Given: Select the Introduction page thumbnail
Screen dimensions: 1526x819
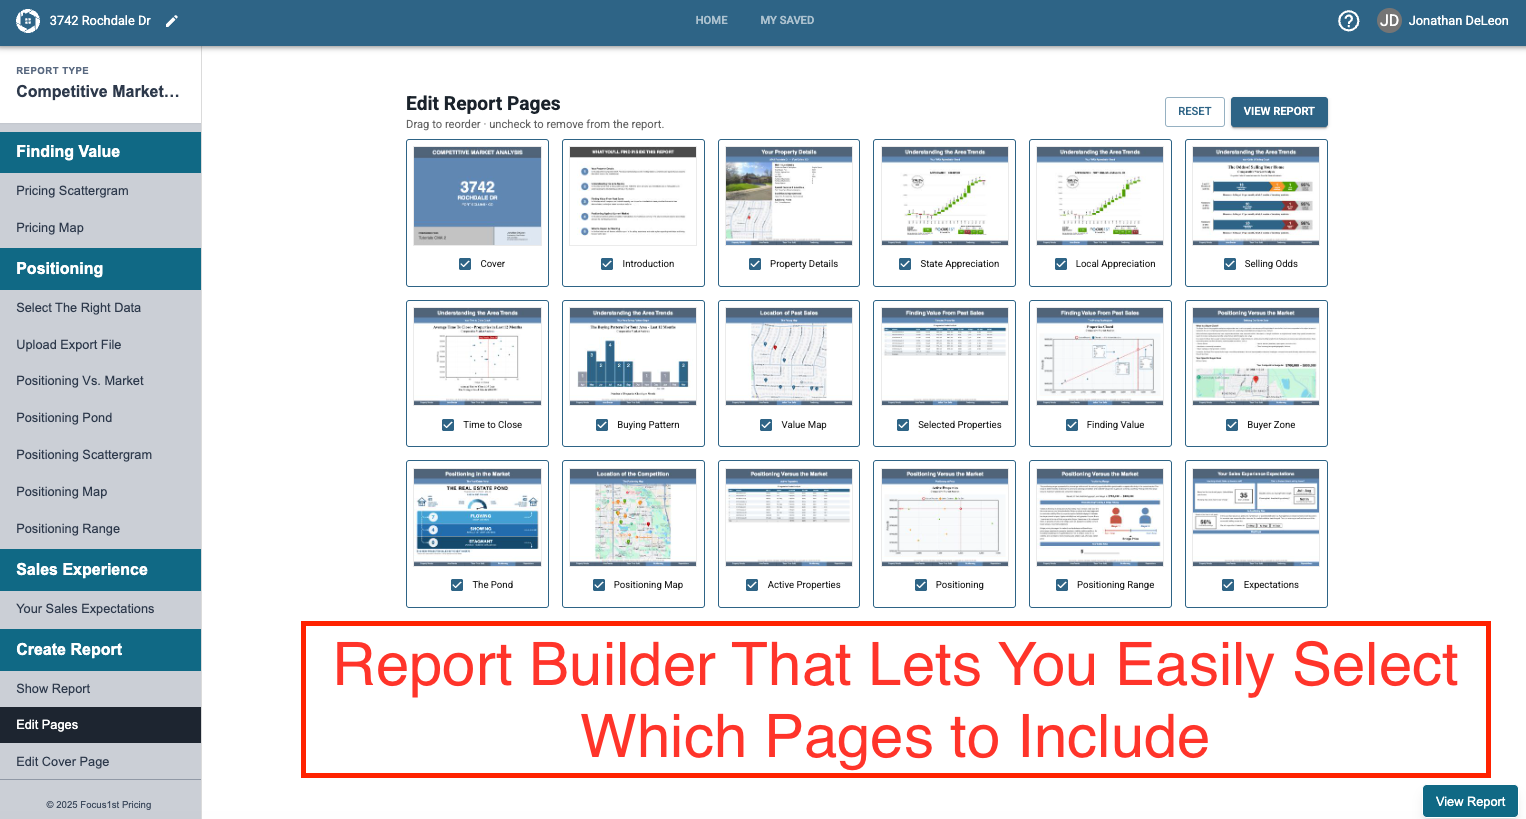Looking at the screenshot, I should tap(633, 196).
